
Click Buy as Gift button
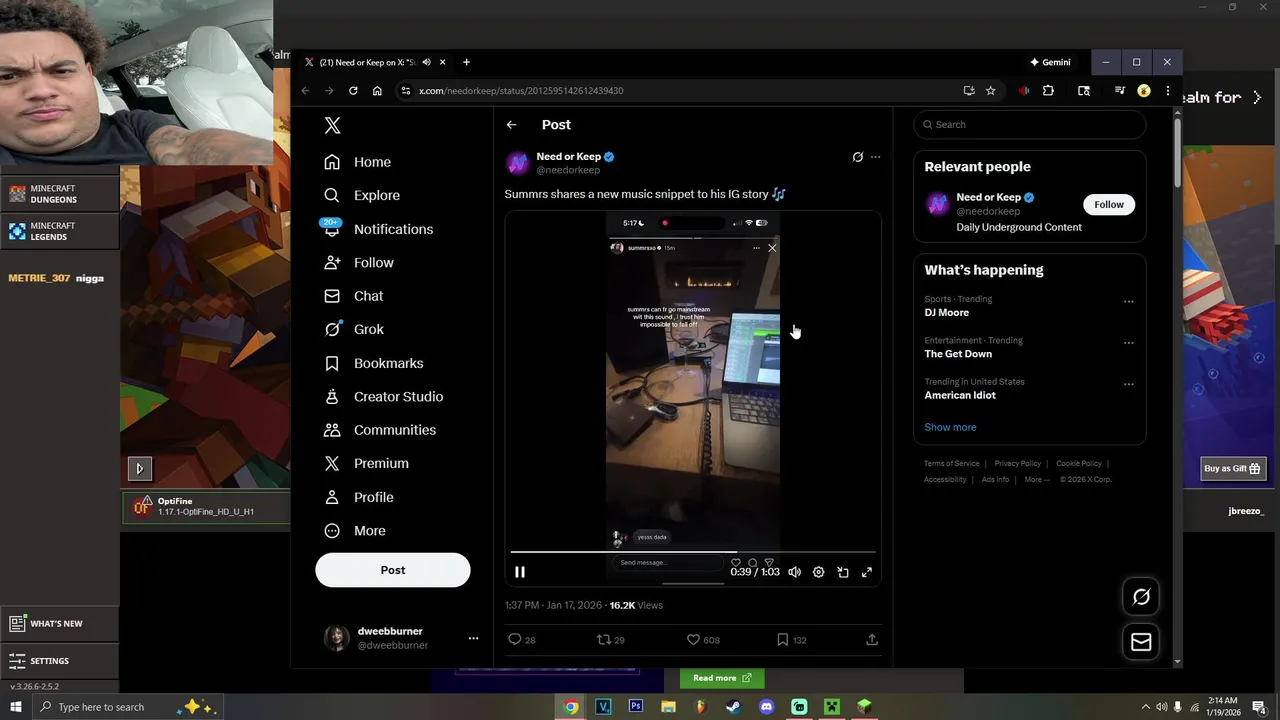[1233, 468]
